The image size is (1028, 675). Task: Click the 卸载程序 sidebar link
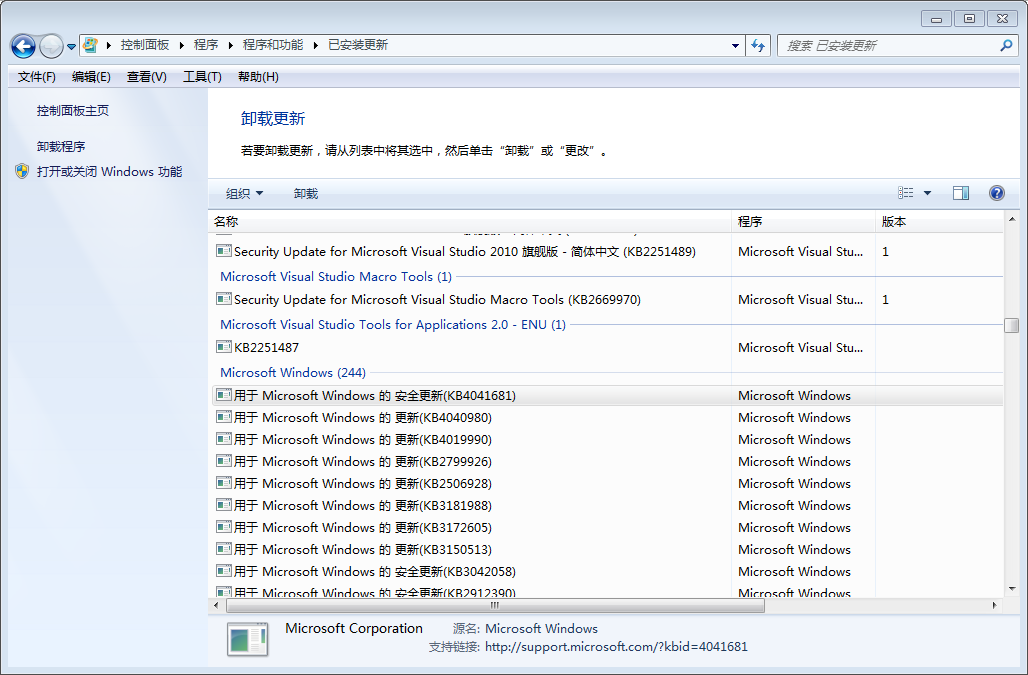pos(61,146)
